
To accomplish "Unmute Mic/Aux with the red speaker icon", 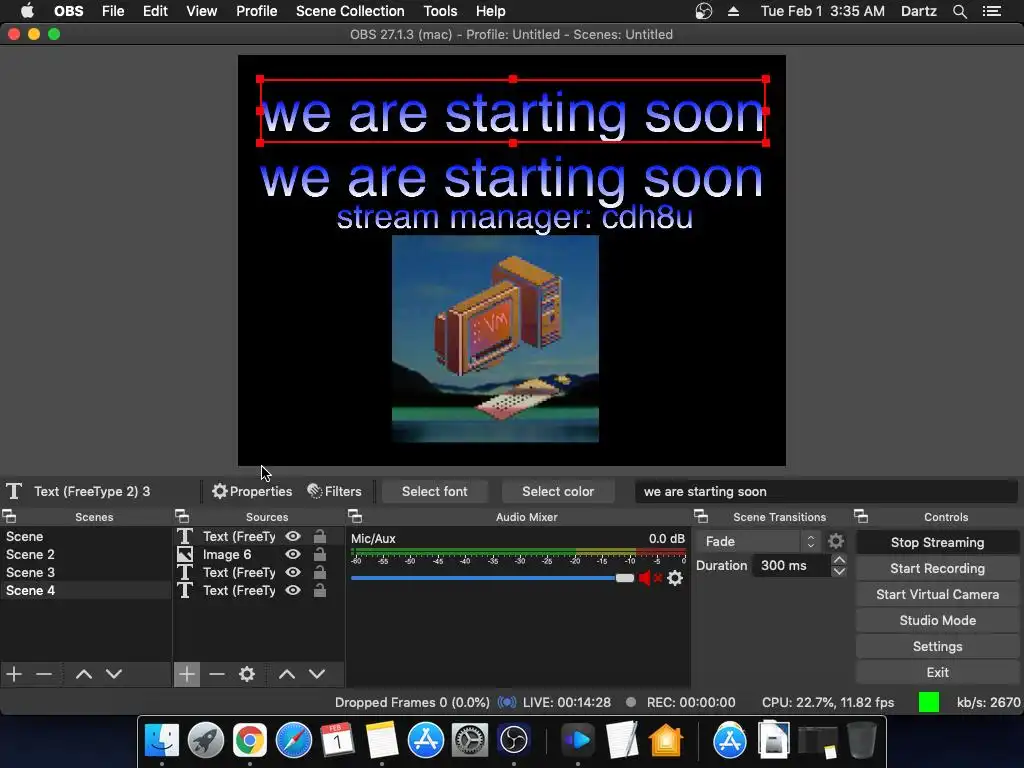I will pos(649,578).
